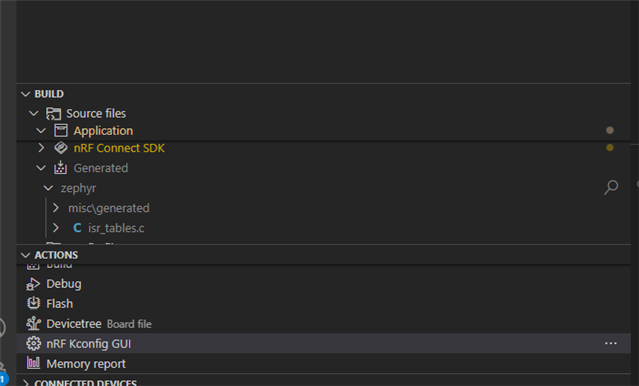Click the Generated download icon

pyautogui.click(x=60, y=168)
